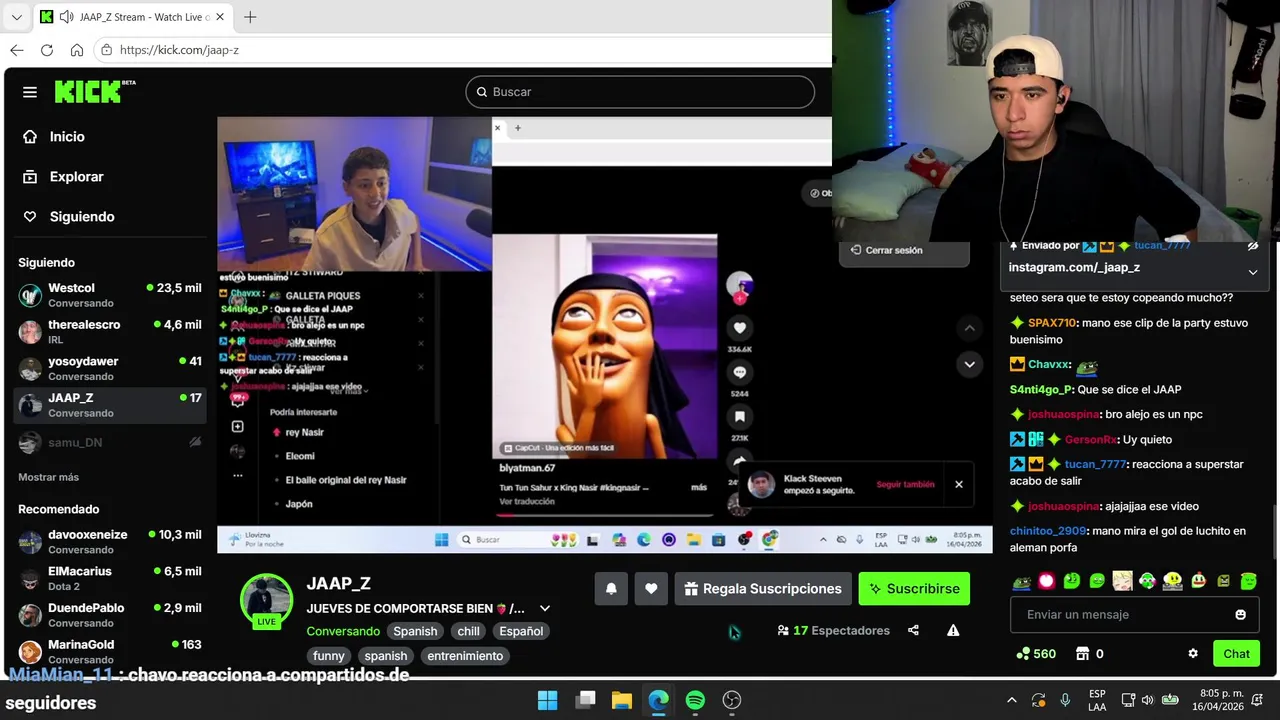The image size is (1280, 720).
Task: Open Spotify from the taskbar
Action: 695,700
